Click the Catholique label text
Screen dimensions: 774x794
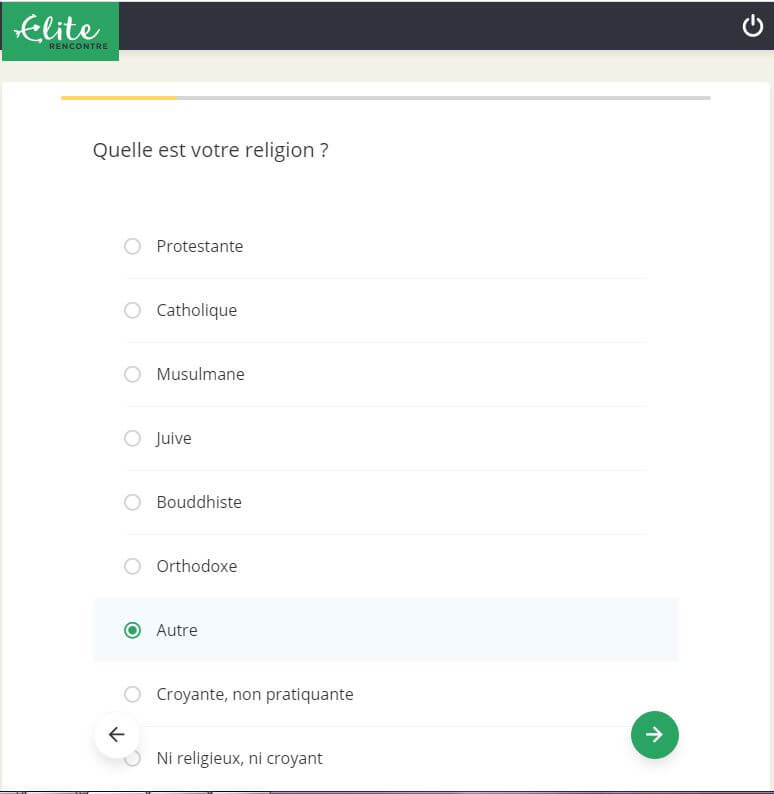pos(197,310)
